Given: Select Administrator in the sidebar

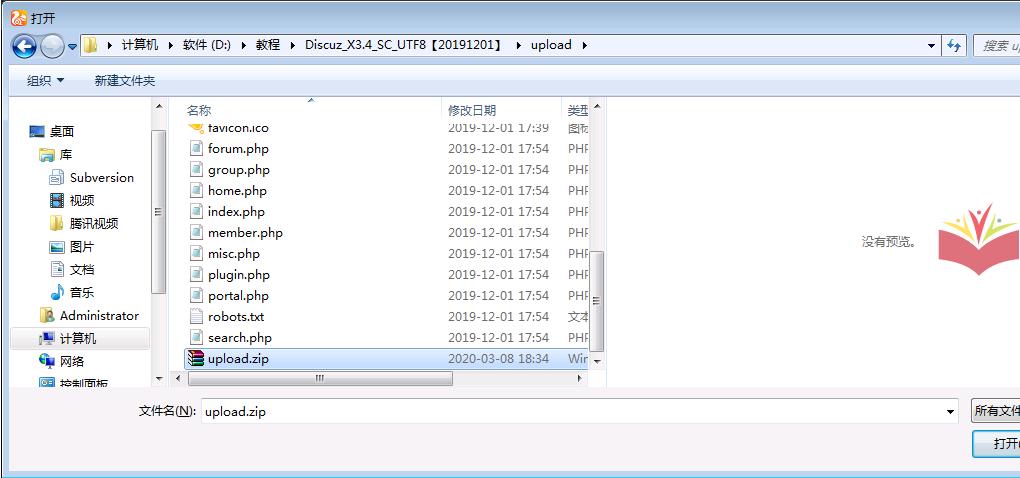Looking at the screenshot, I should coord(99,315).
